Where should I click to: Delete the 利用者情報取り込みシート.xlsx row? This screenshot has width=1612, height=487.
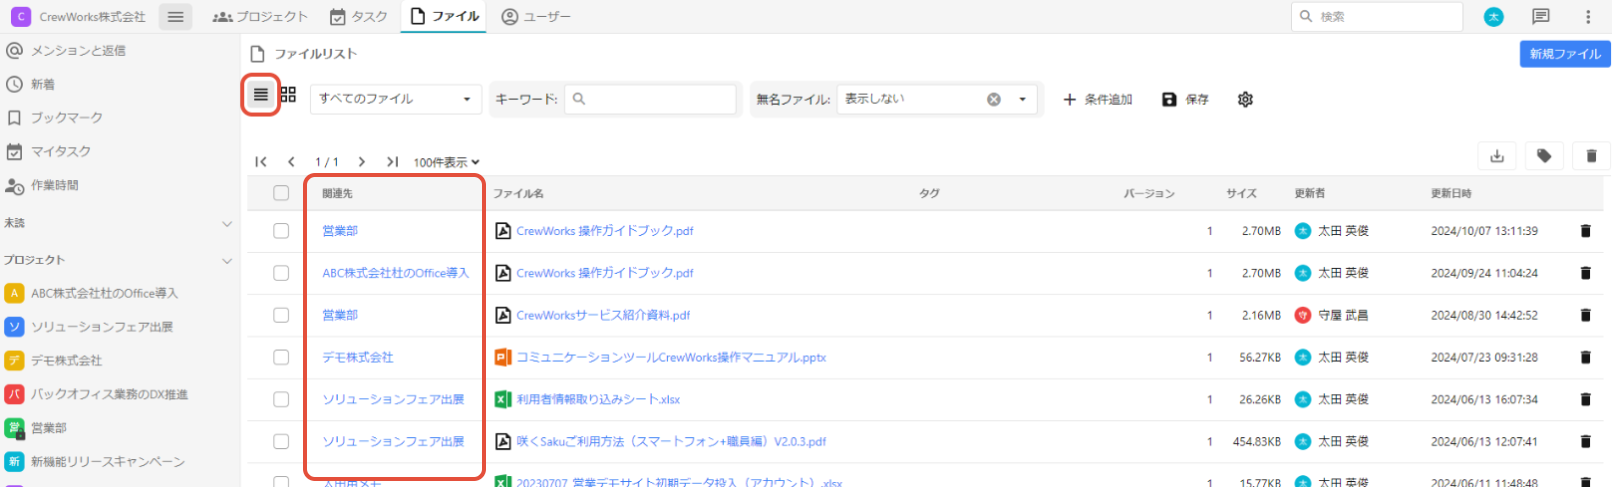1585,399
